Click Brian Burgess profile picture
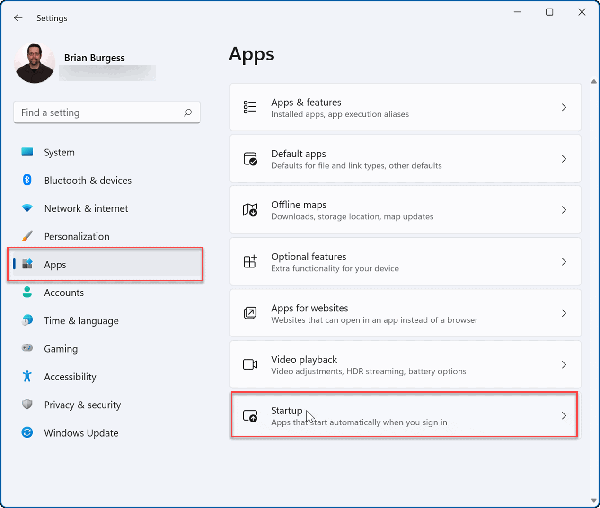This screenshot has height=508, width=600. (34, 63)
